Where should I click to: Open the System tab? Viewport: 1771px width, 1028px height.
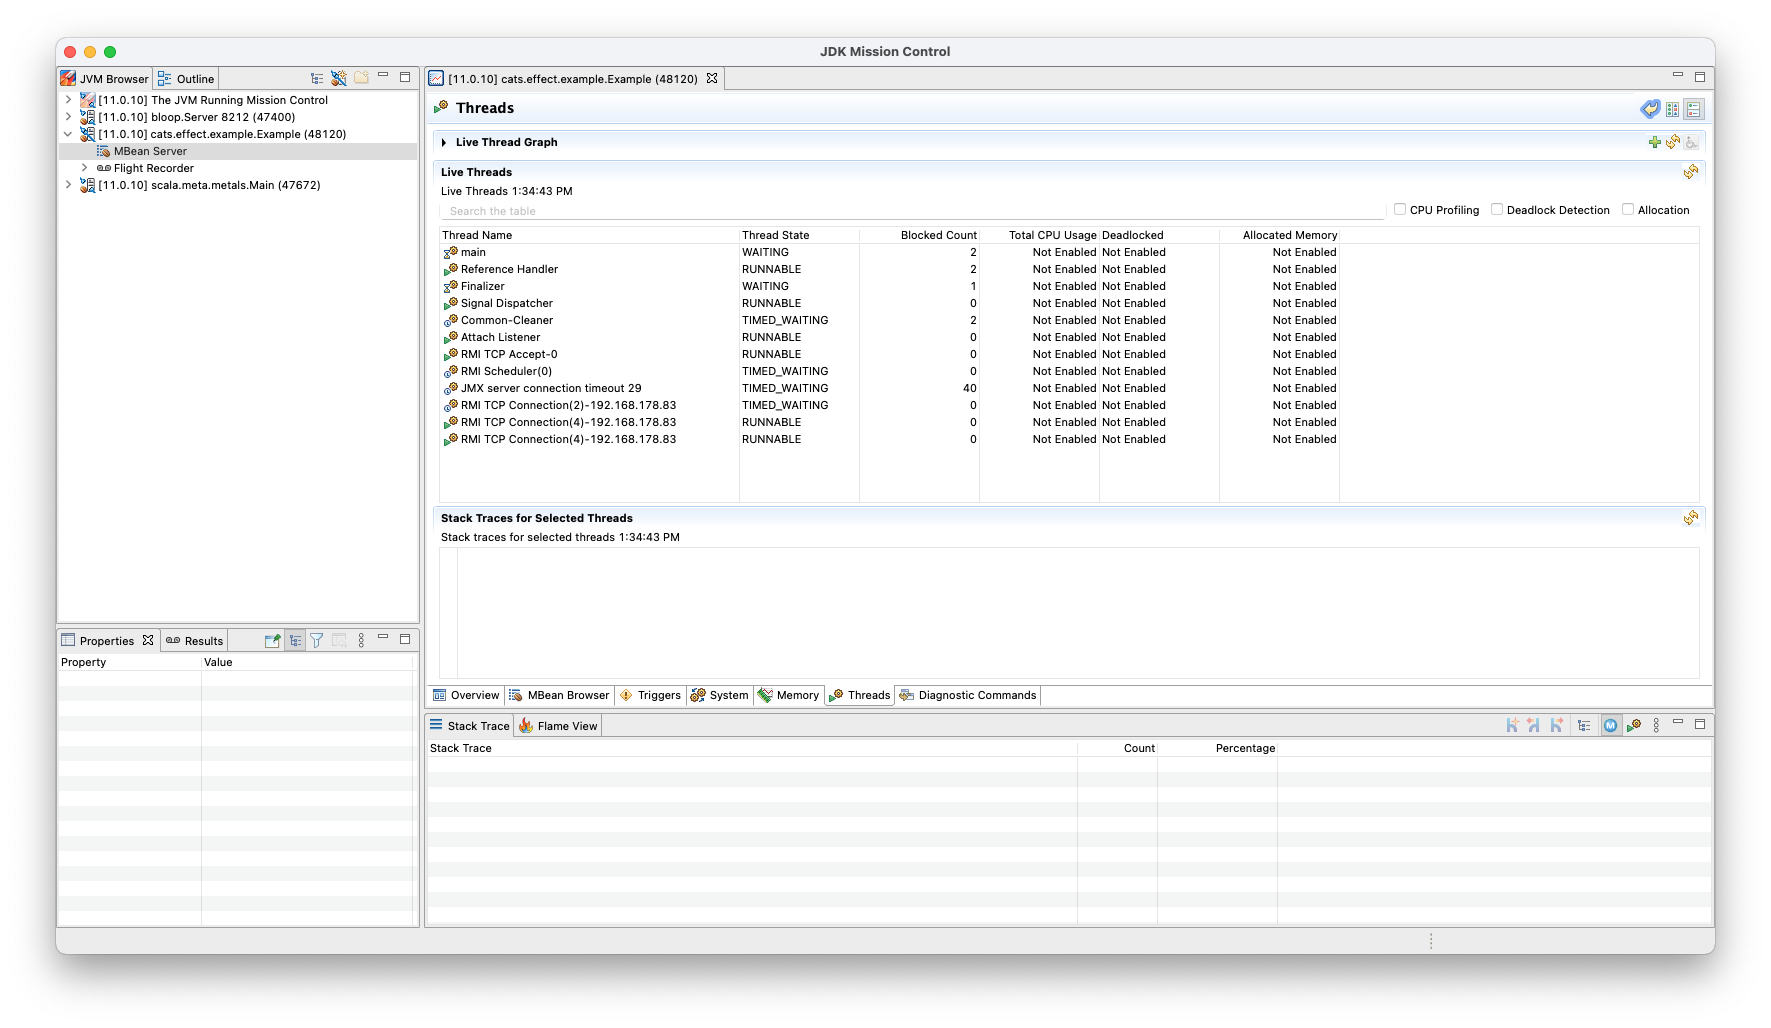pos(720,695)
